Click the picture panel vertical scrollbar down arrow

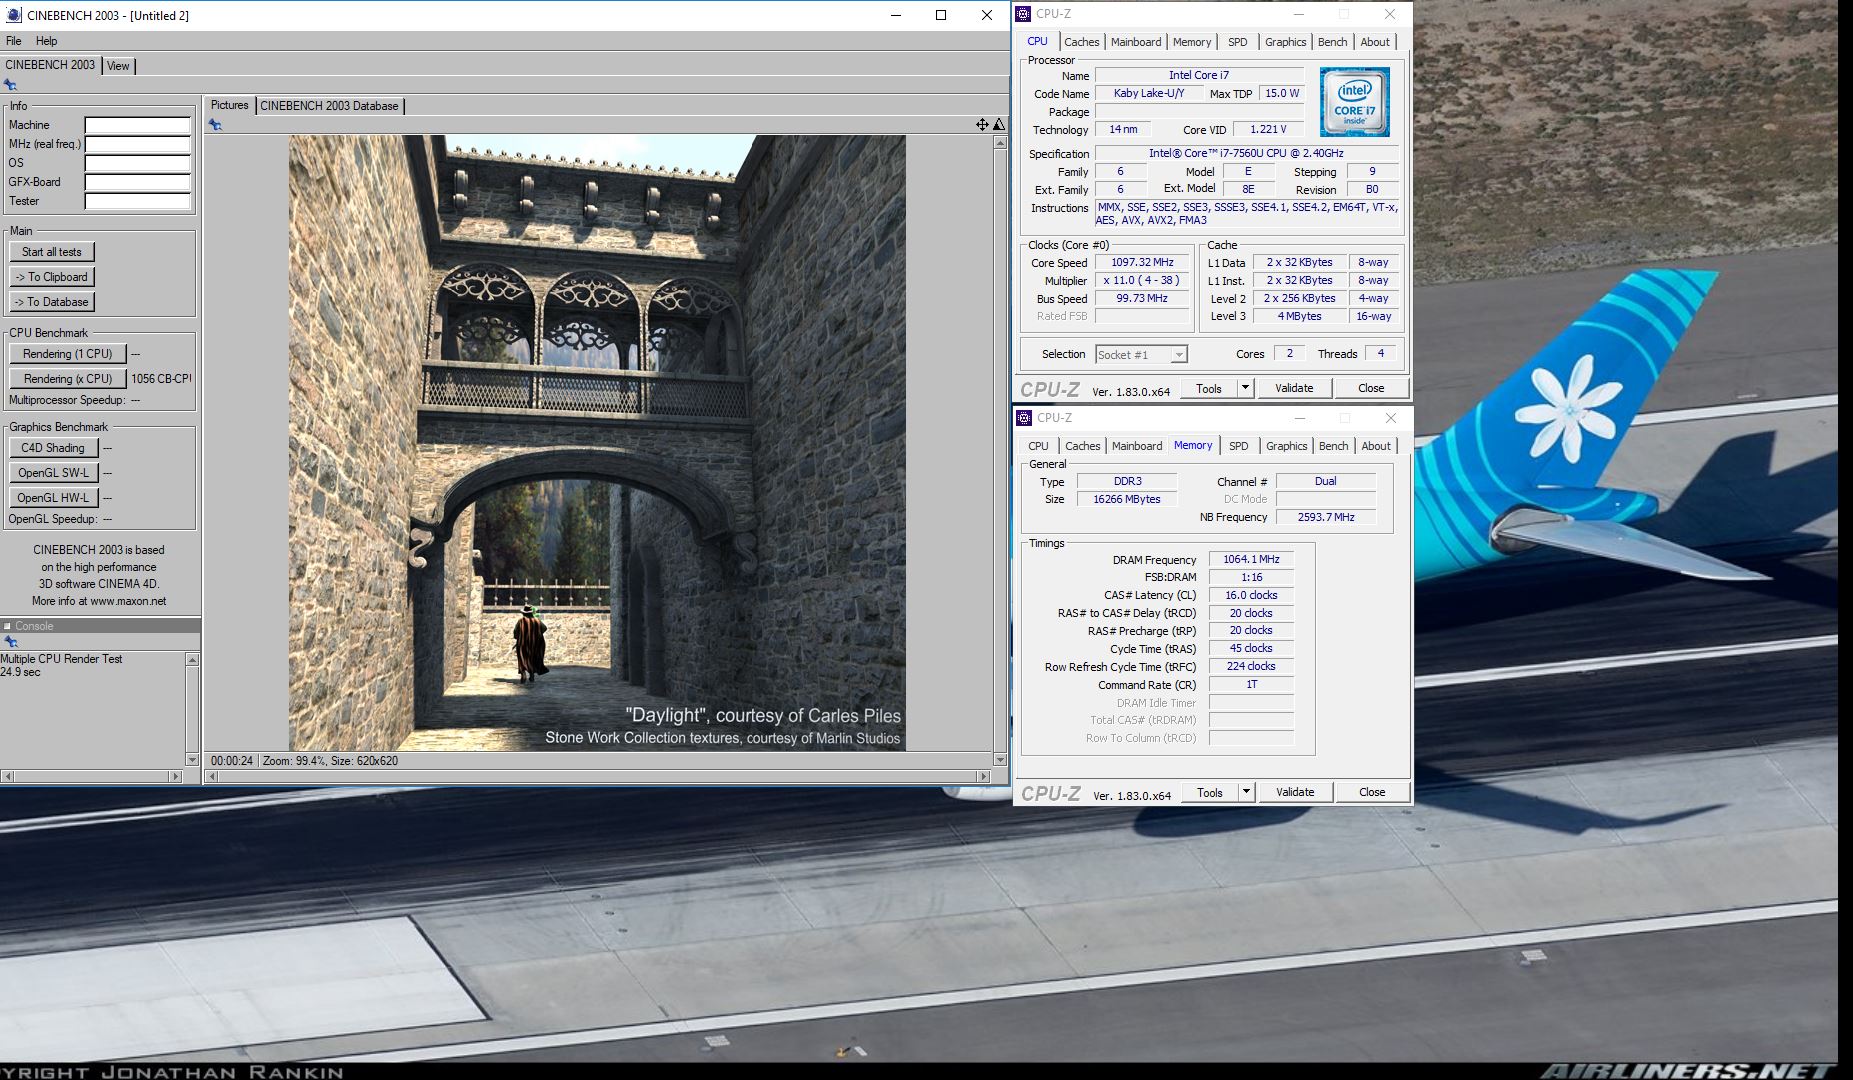(x=999, y=760)
